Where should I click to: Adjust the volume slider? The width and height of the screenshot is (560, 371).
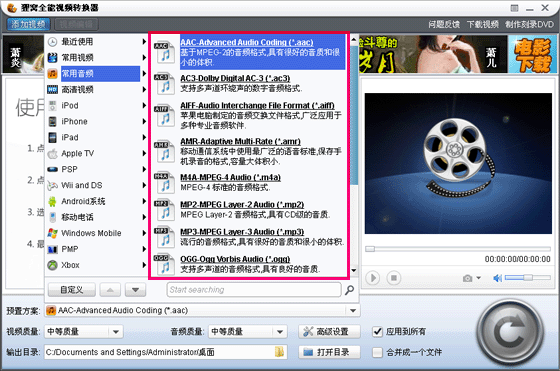[528, 277]
